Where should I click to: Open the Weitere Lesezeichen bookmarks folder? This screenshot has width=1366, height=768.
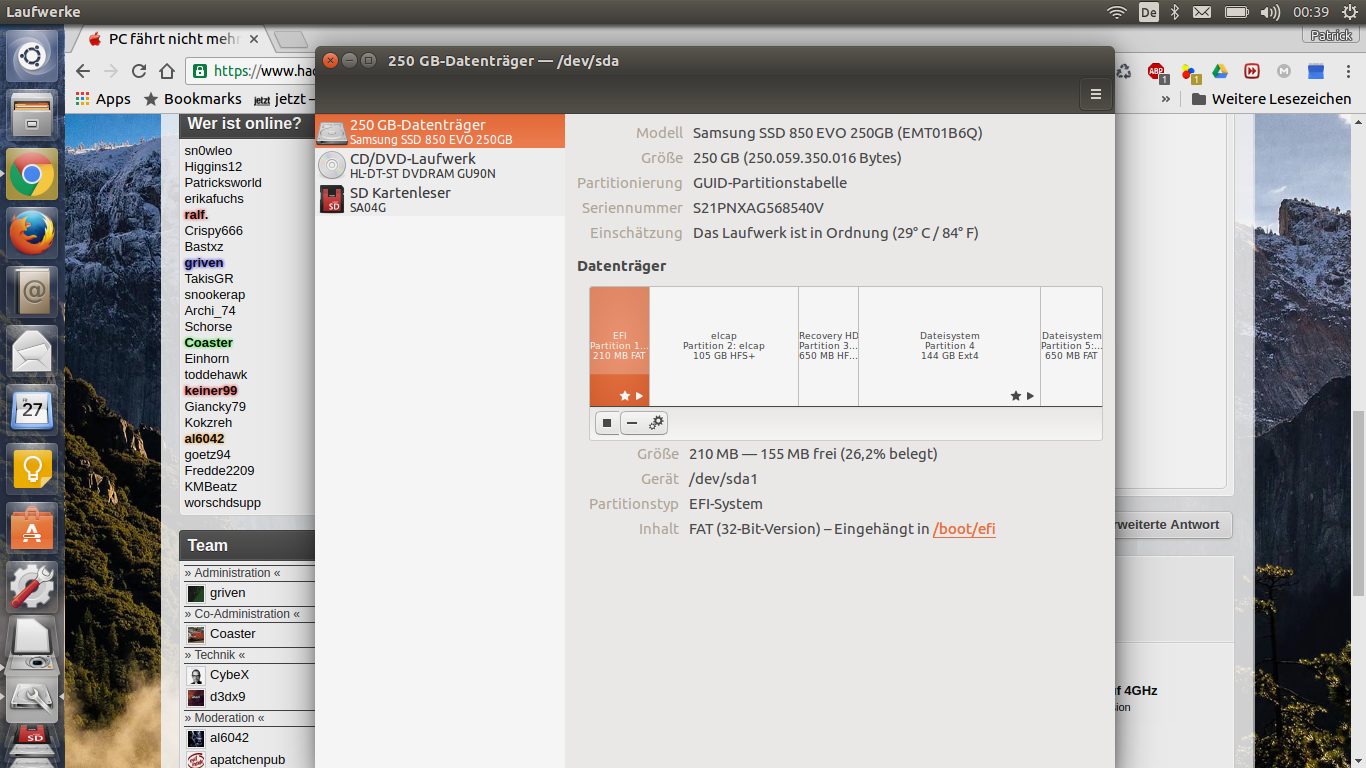(x=1271, y=99)
